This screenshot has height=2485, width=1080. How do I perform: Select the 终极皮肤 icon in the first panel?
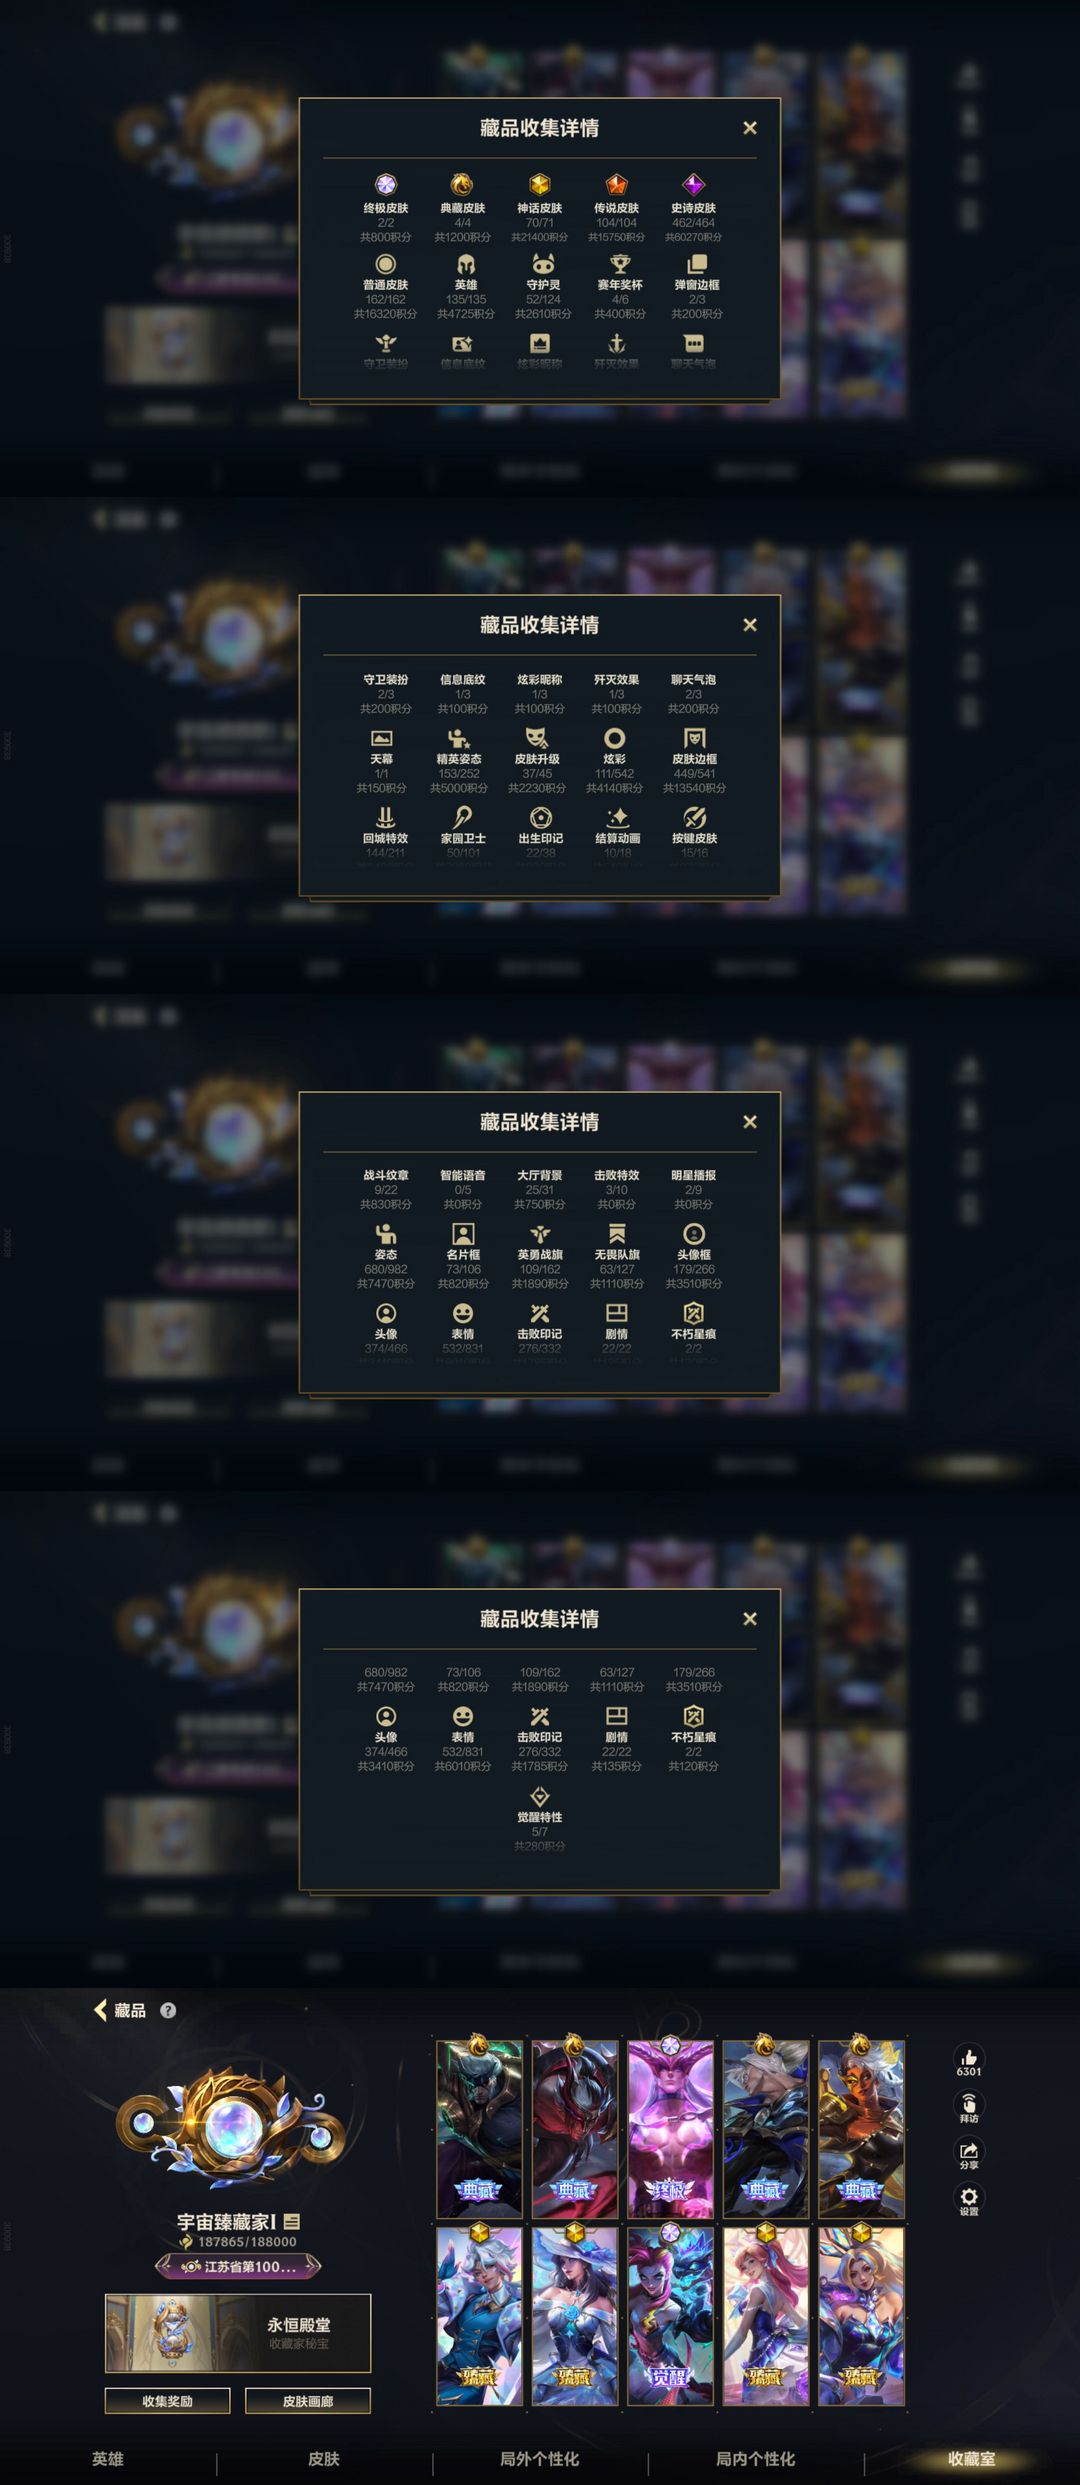[385, 184]
